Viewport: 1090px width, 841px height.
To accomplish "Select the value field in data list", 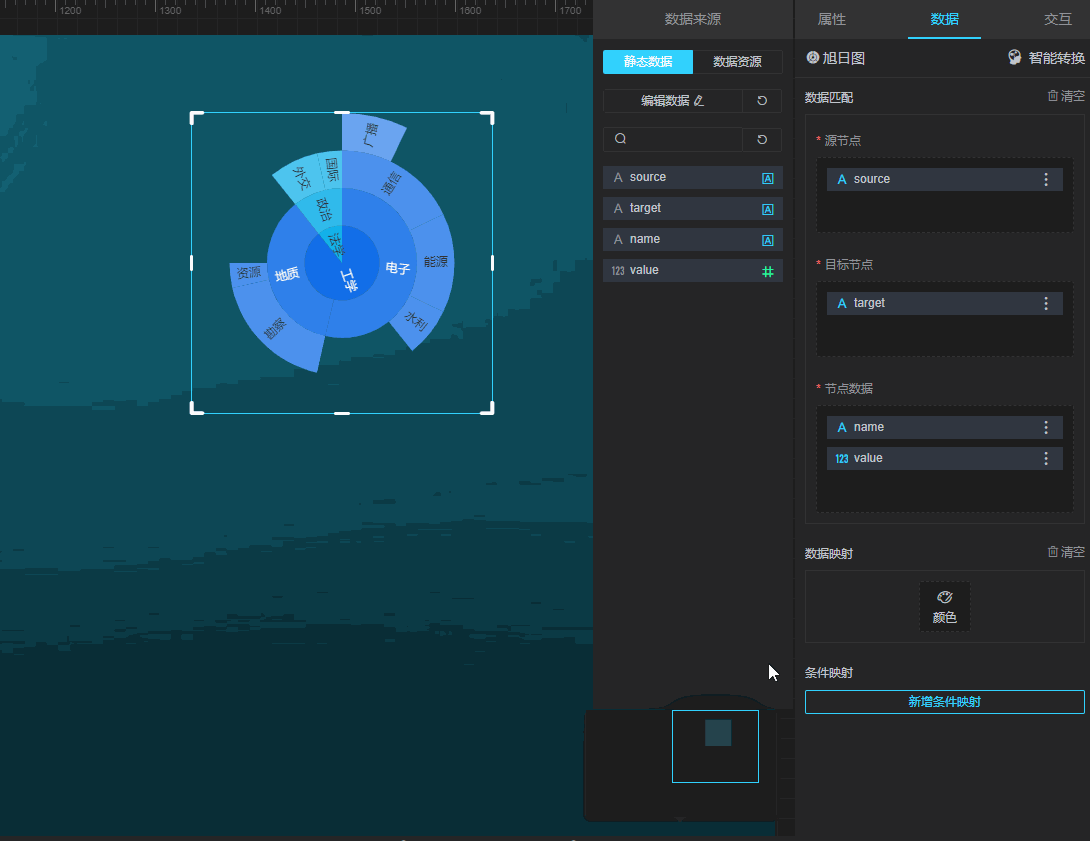I will pos(692,270).
